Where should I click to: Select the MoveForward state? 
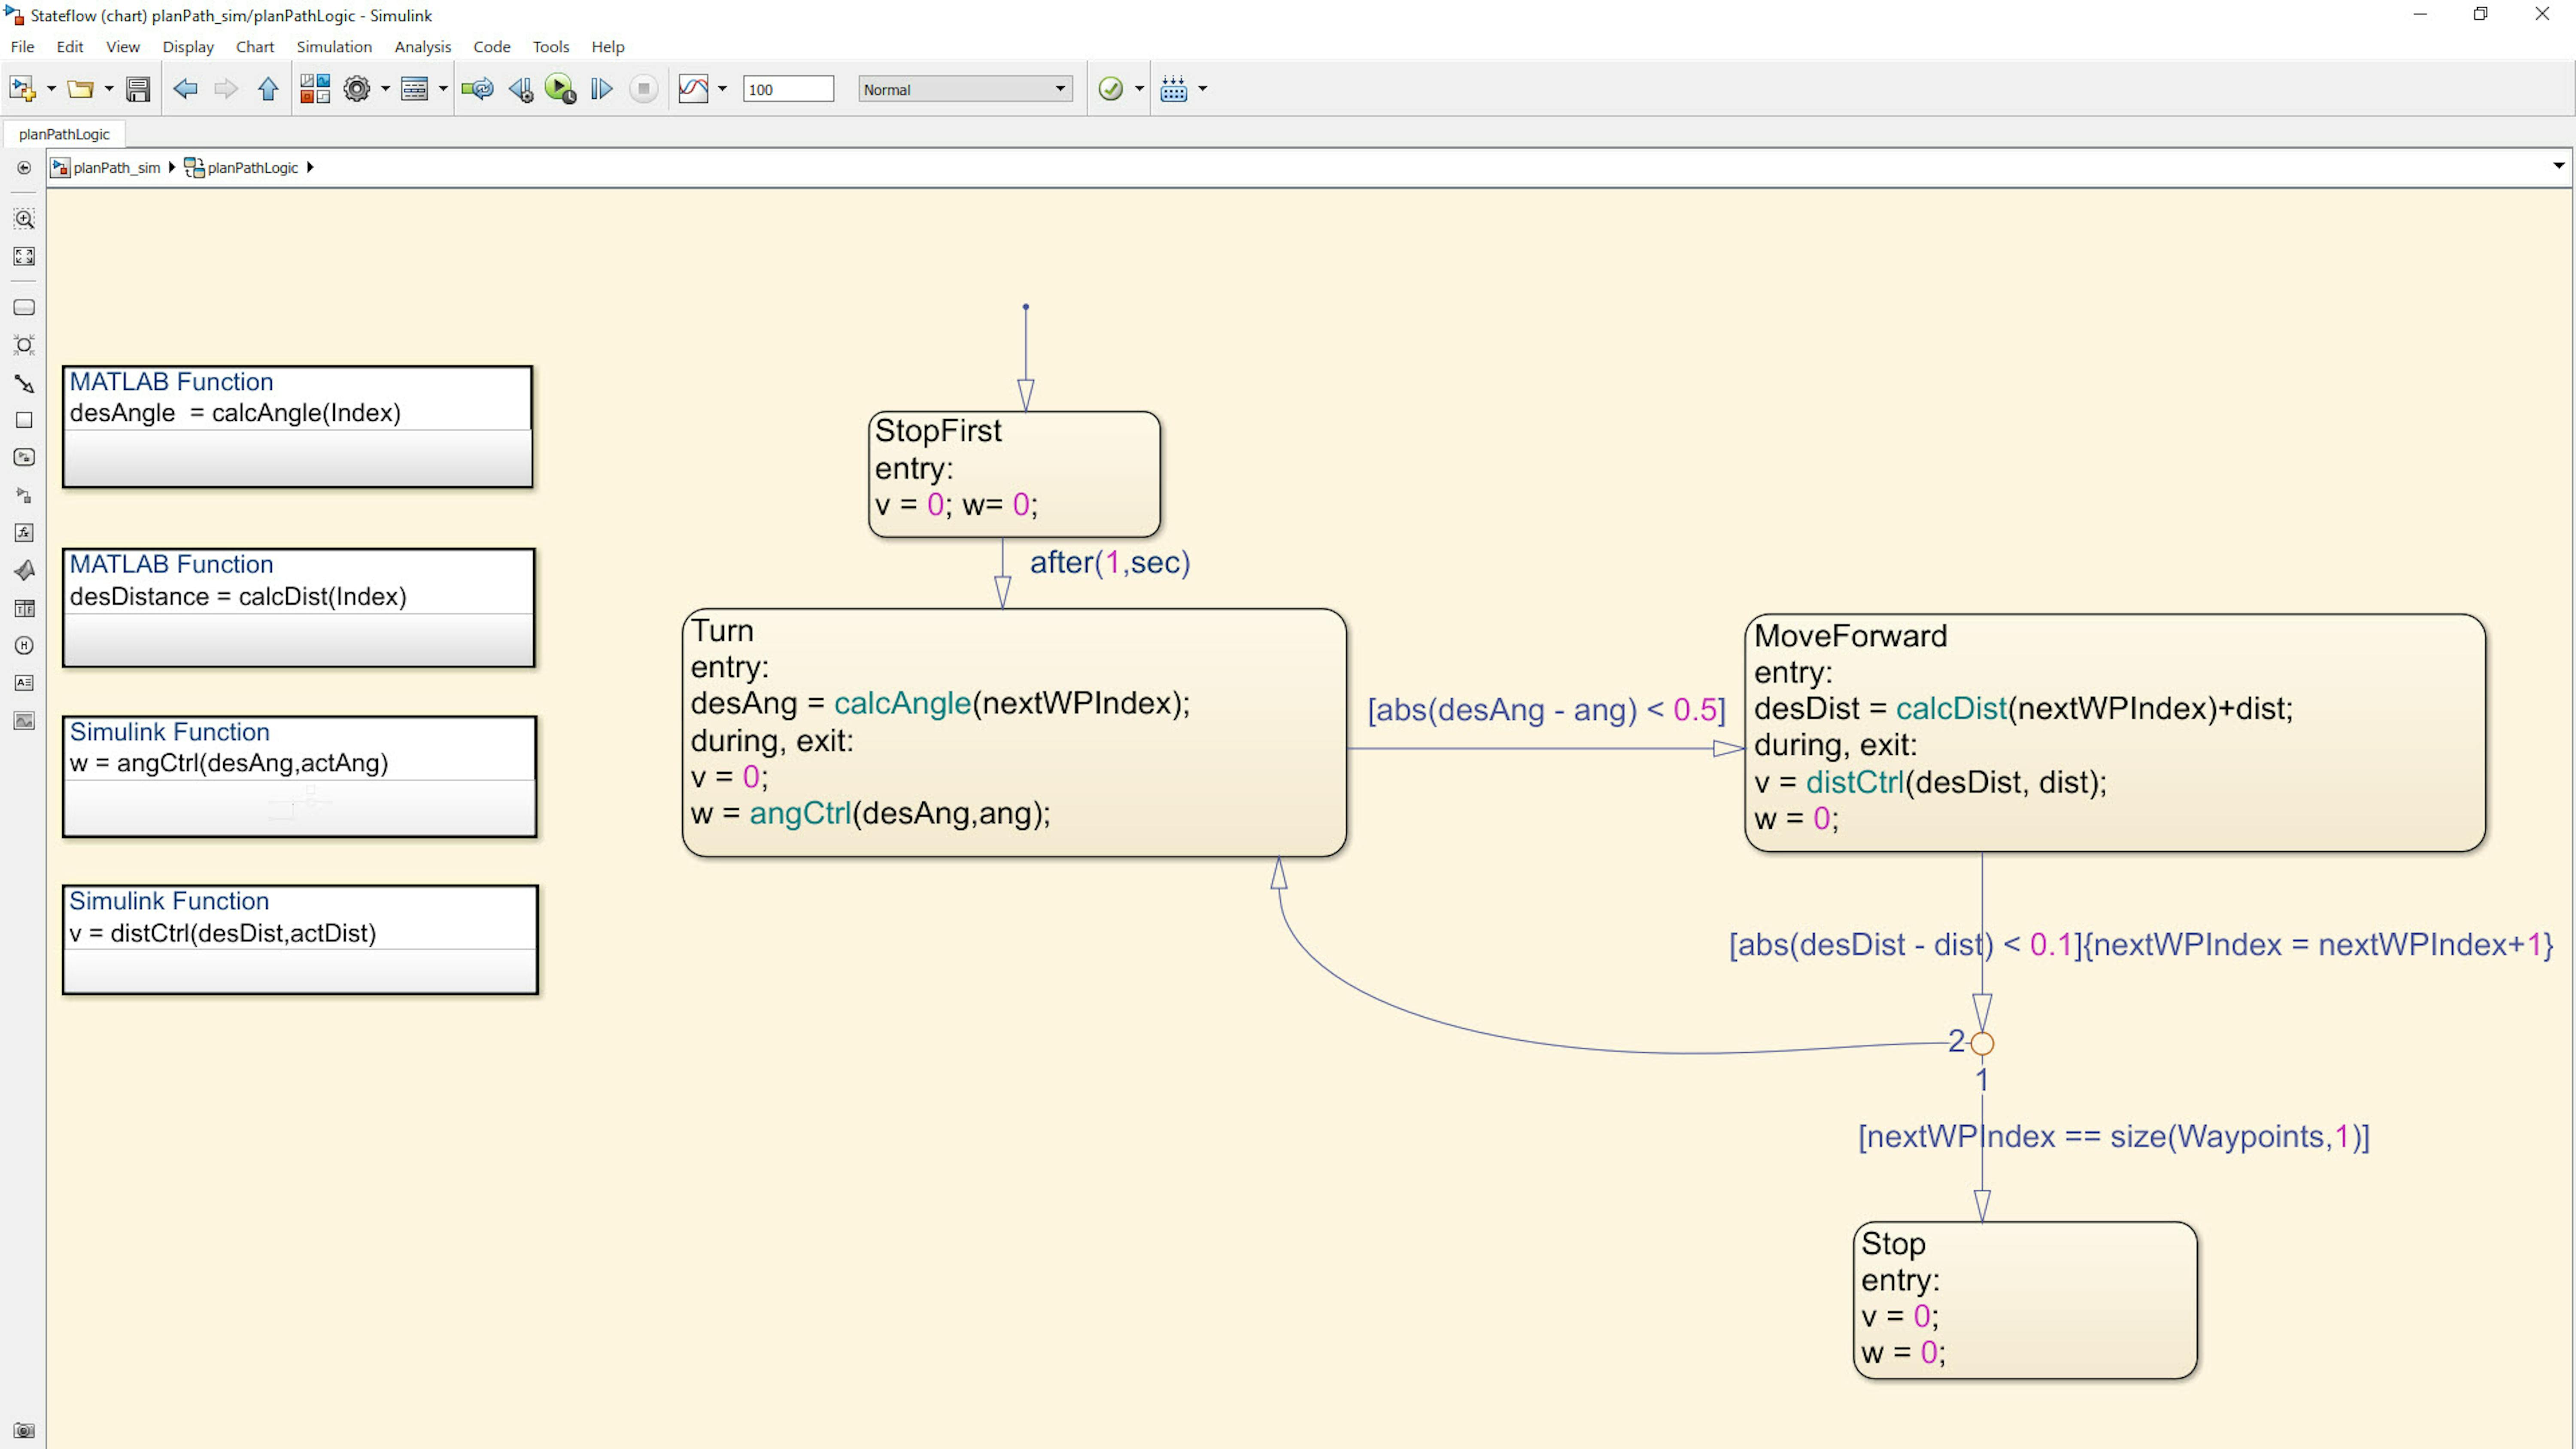(2114, 732)
